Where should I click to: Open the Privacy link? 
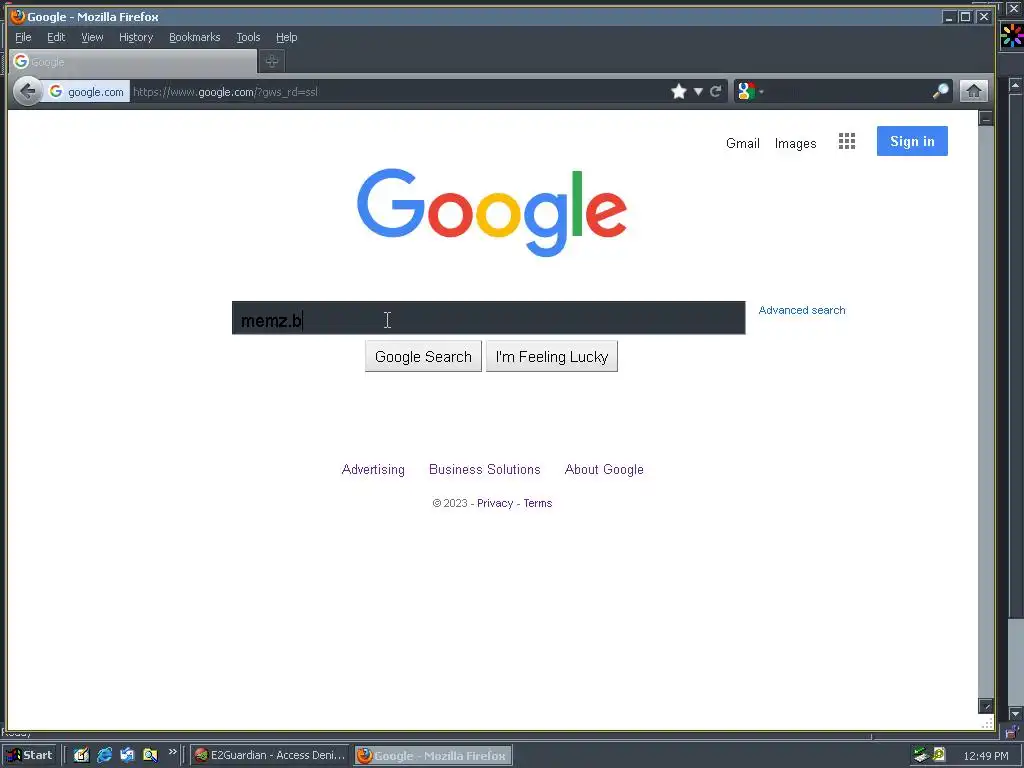pos(495,503)
